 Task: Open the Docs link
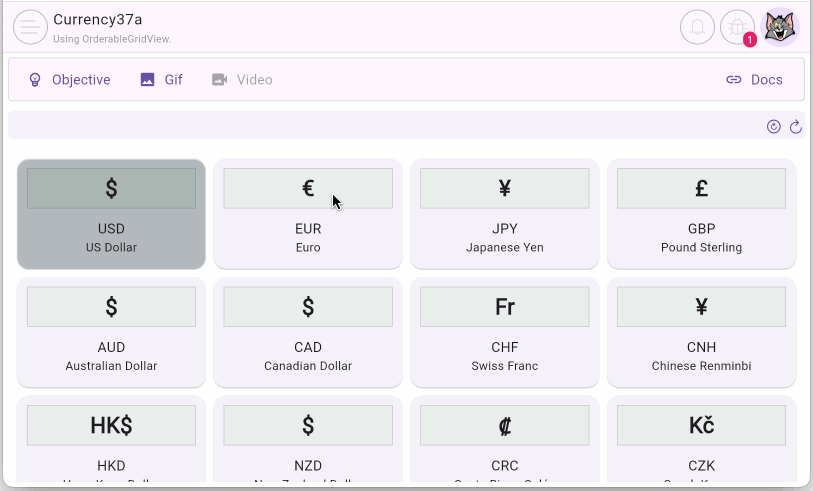click(x=754, y=80)
